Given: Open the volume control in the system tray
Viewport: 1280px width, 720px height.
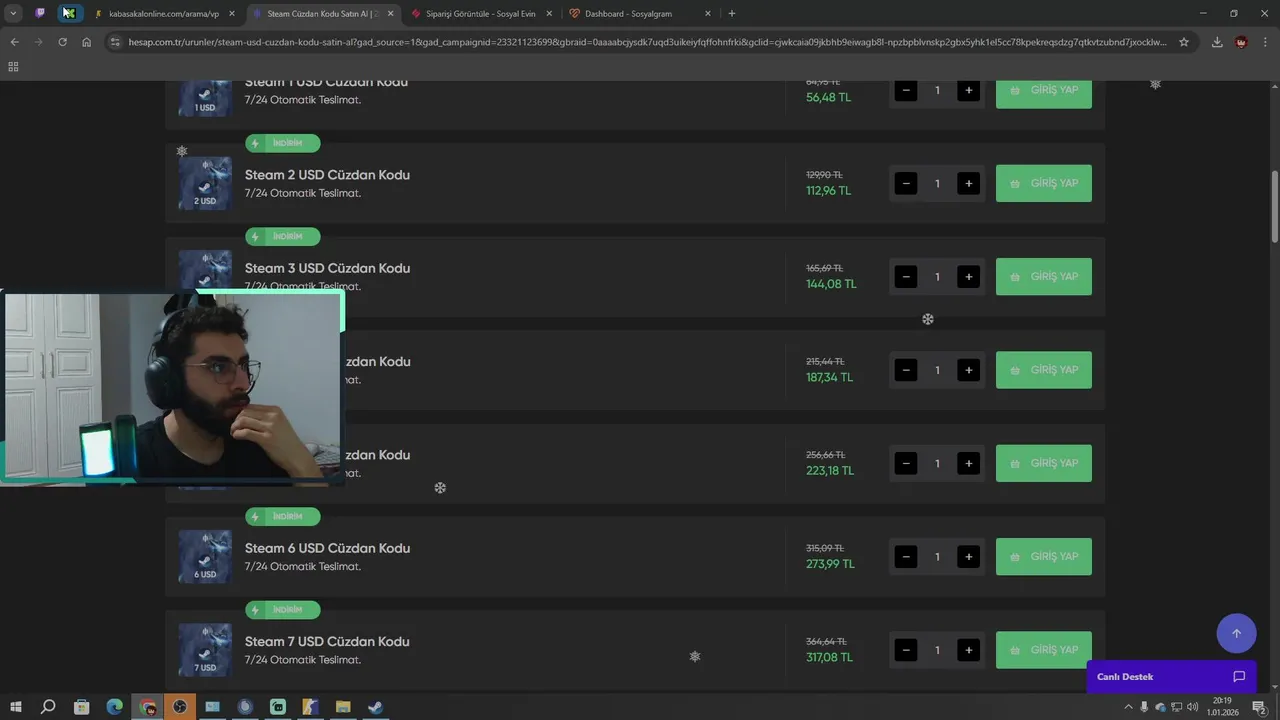Looking at the screenshot, I should pyautogui.click(x=1192, y=707).
